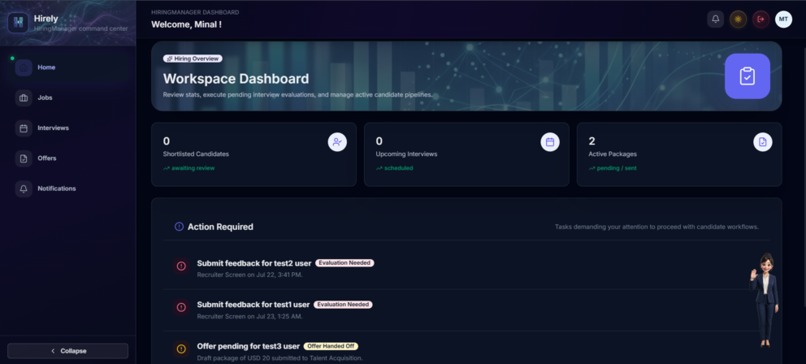Image resolution: width=806 pixels, height=364 pixels.
Task: Click the alert icon beside test1 user
Action: tap(181, 307)
